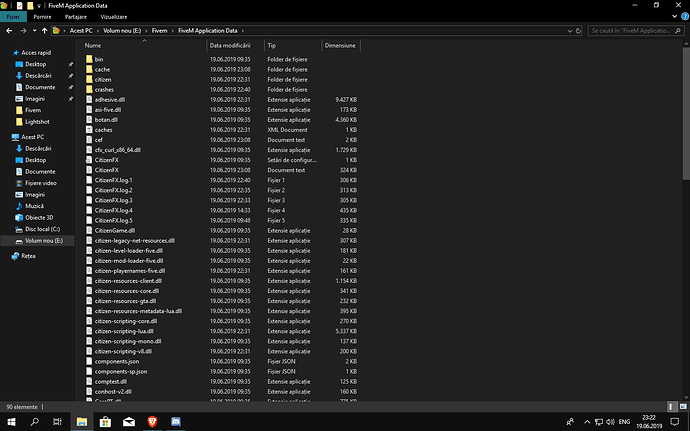Select asi-five.dll file icon
The width and height of the screenshot is (690, 431).
(89, 110)
